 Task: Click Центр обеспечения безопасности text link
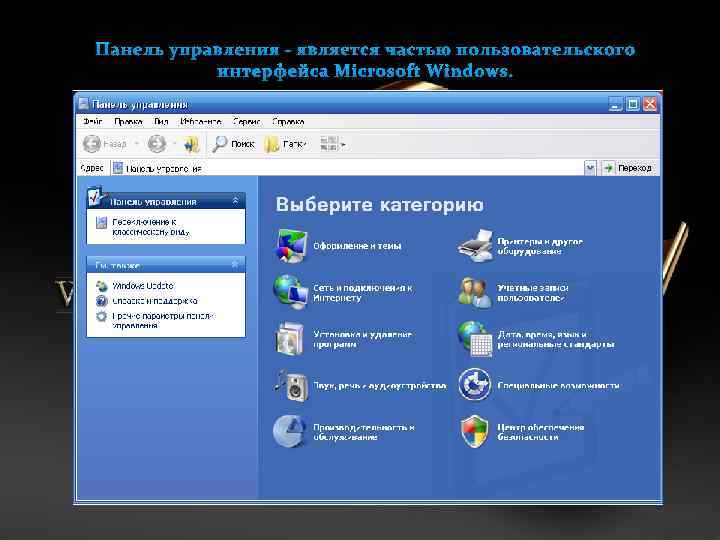pyautogui.click(x=540, y=432)
